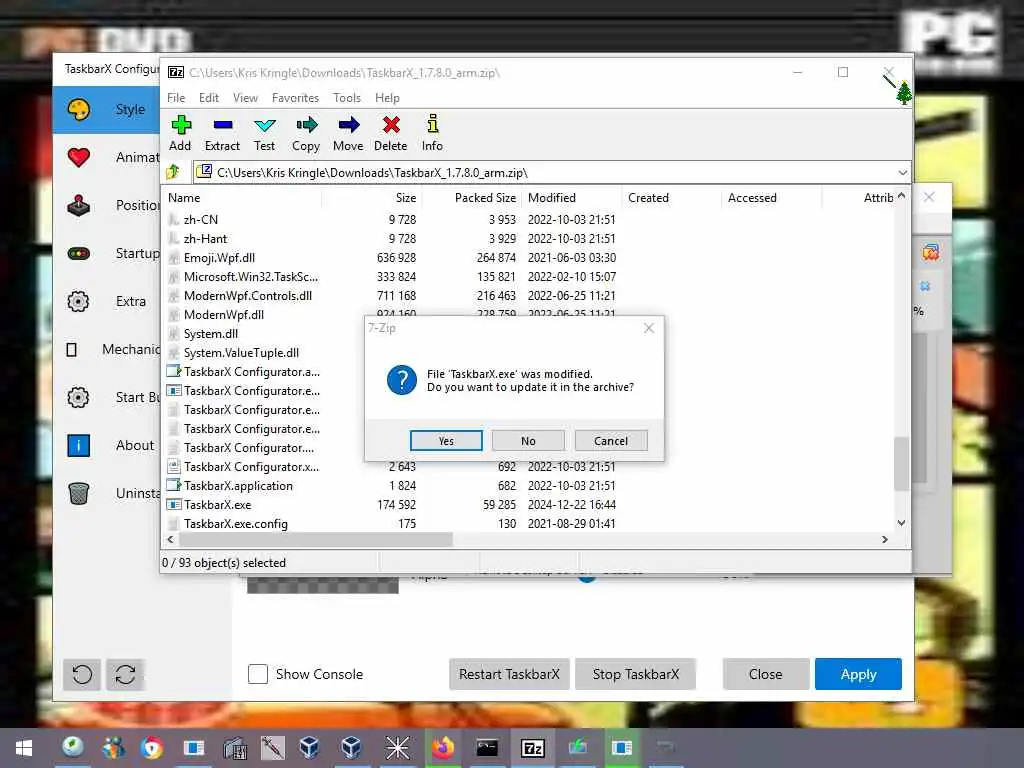Expand the 7-Zip address path dropdown
The height and width of the screenshot is (768, 1024).
tap(903, 172)
